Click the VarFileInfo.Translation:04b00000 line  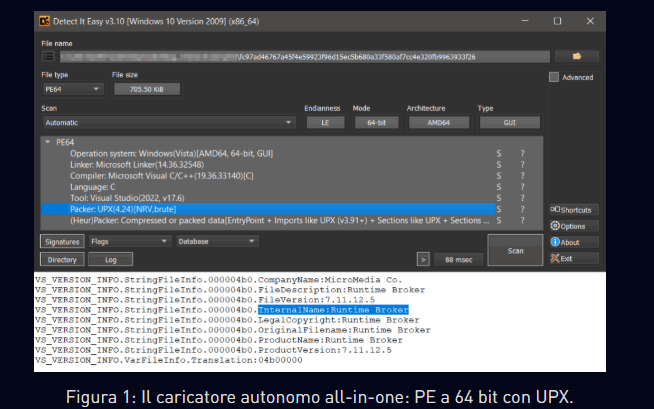[x=169, y=360]
